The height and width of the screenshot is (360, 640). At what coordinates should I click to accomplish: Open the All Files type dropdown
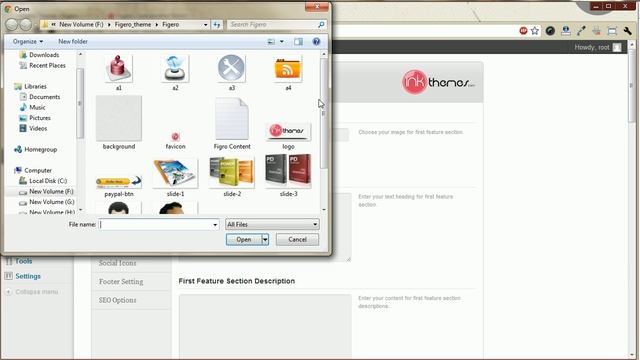272,224
